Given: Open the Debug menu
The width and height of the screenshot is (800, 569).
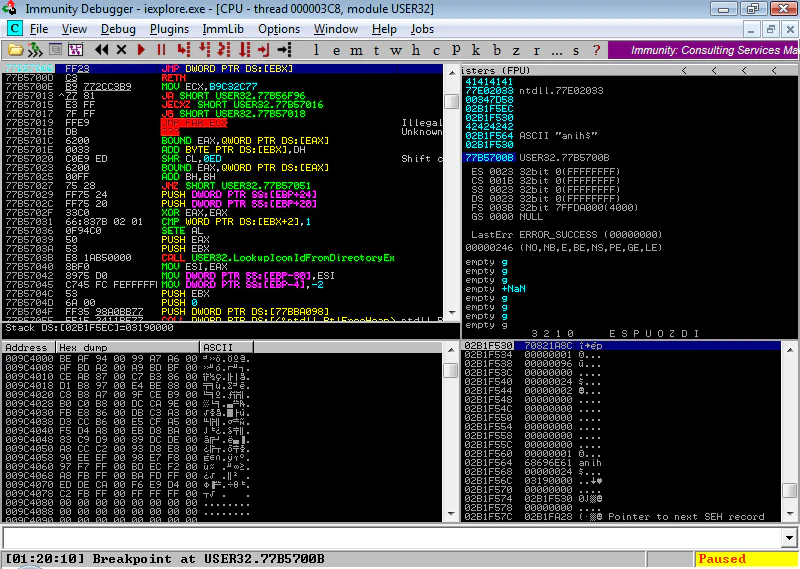Looking at the screenshot, I should coord(118,29).
